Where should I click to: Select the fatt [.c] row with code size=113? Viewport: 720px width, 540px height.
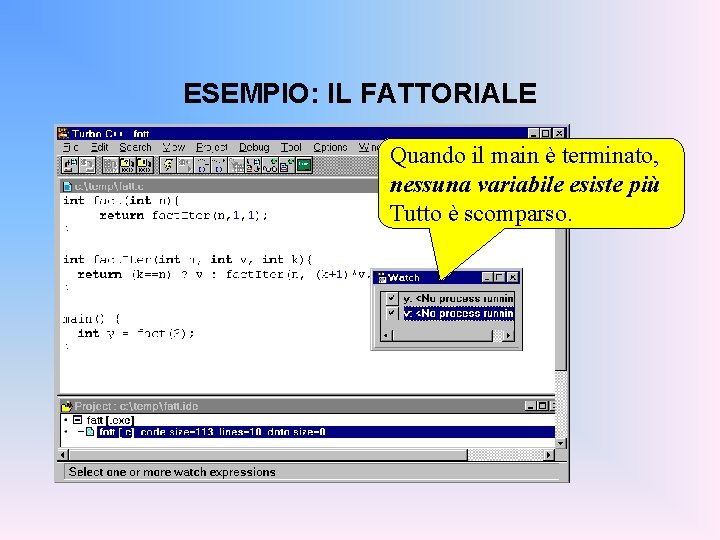pos(325,432)
